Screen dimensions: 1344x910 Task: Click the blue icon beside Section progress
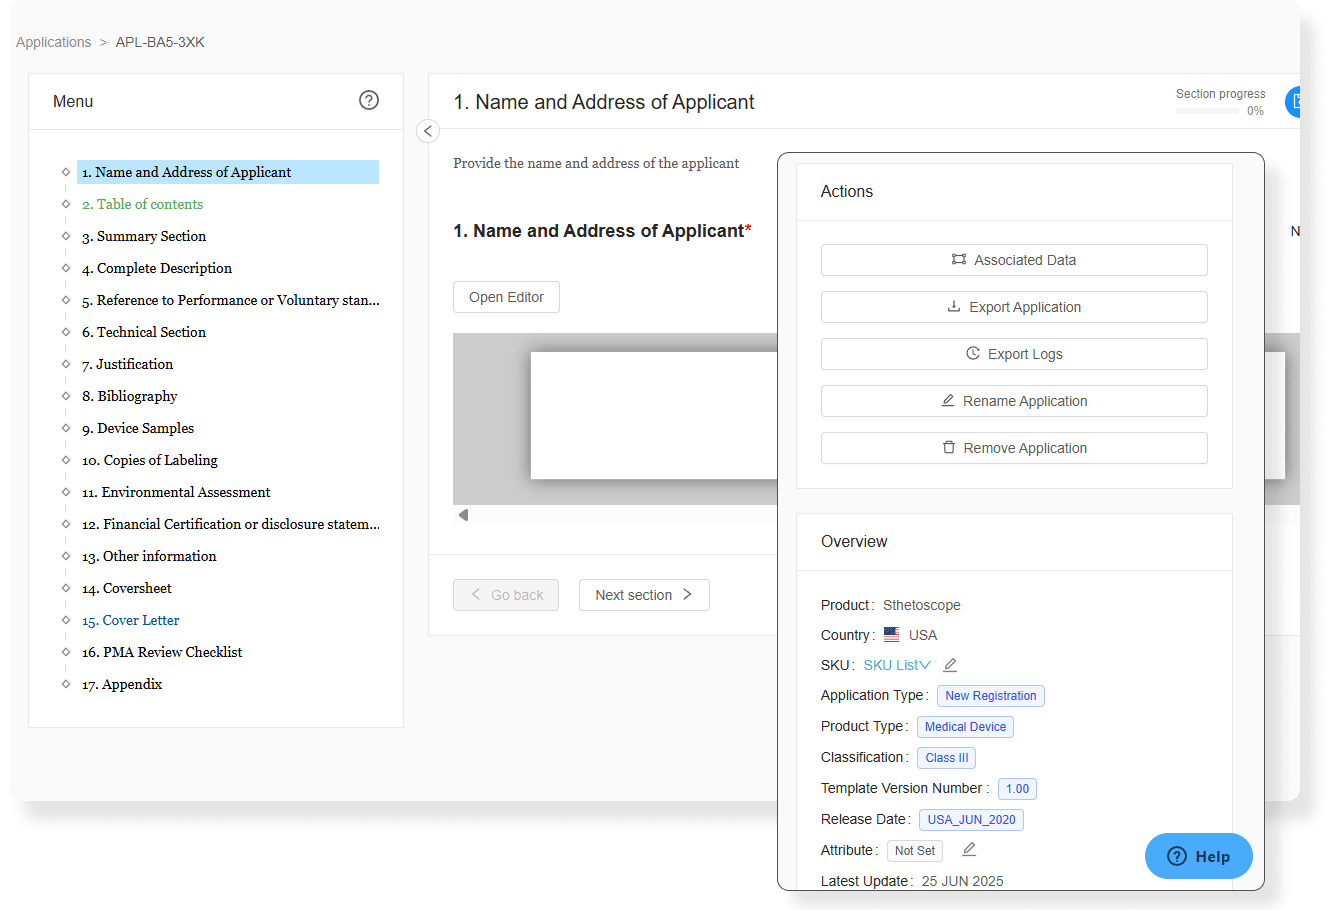pyautogui.click(x=1293, y=102)
